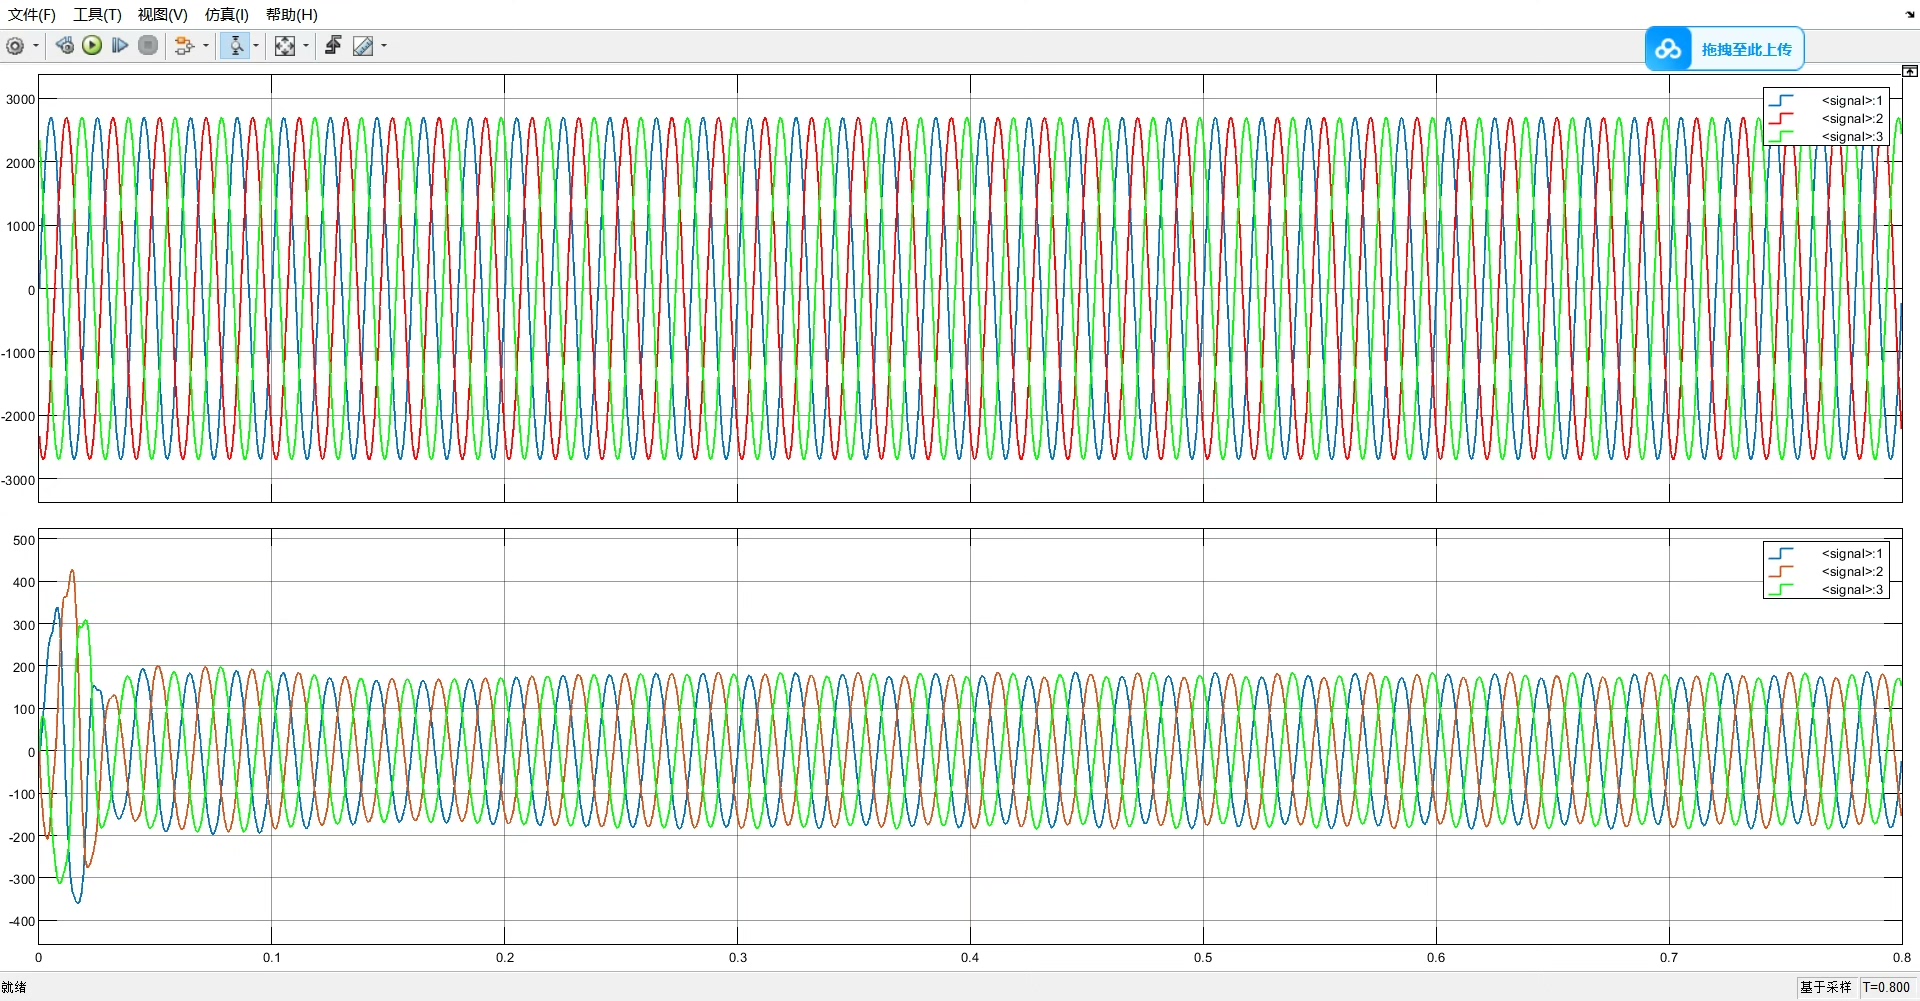Toggle <signal>:3 in bottom plot legend
Image resolution: width=1920 pixels, height=1001 pixels.
[1852, 589]
